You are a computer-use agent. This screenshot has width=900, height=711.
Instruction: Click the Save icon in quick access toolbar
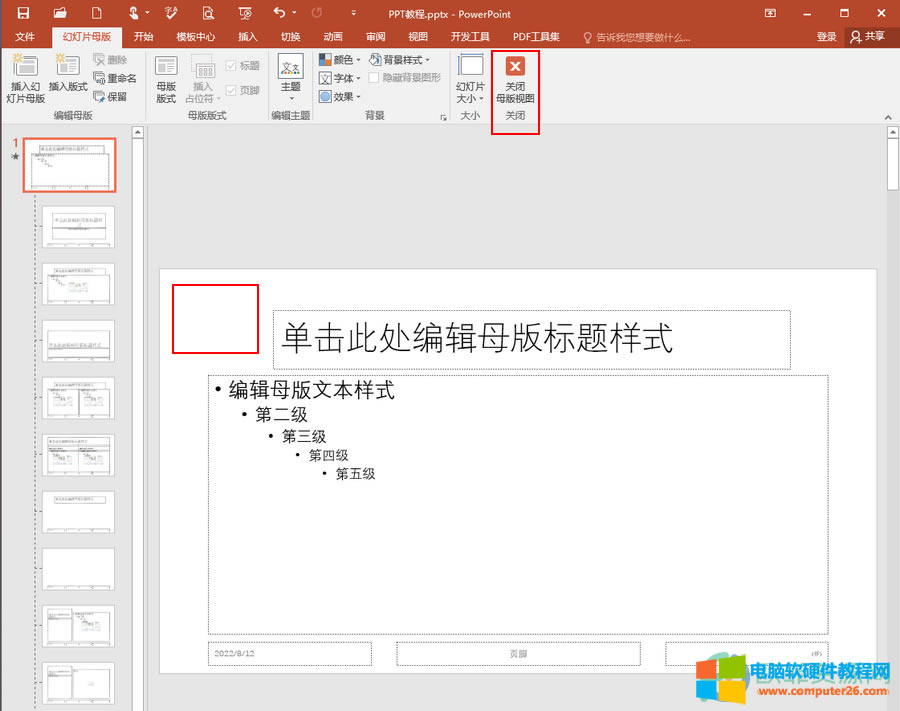point(23,13)
